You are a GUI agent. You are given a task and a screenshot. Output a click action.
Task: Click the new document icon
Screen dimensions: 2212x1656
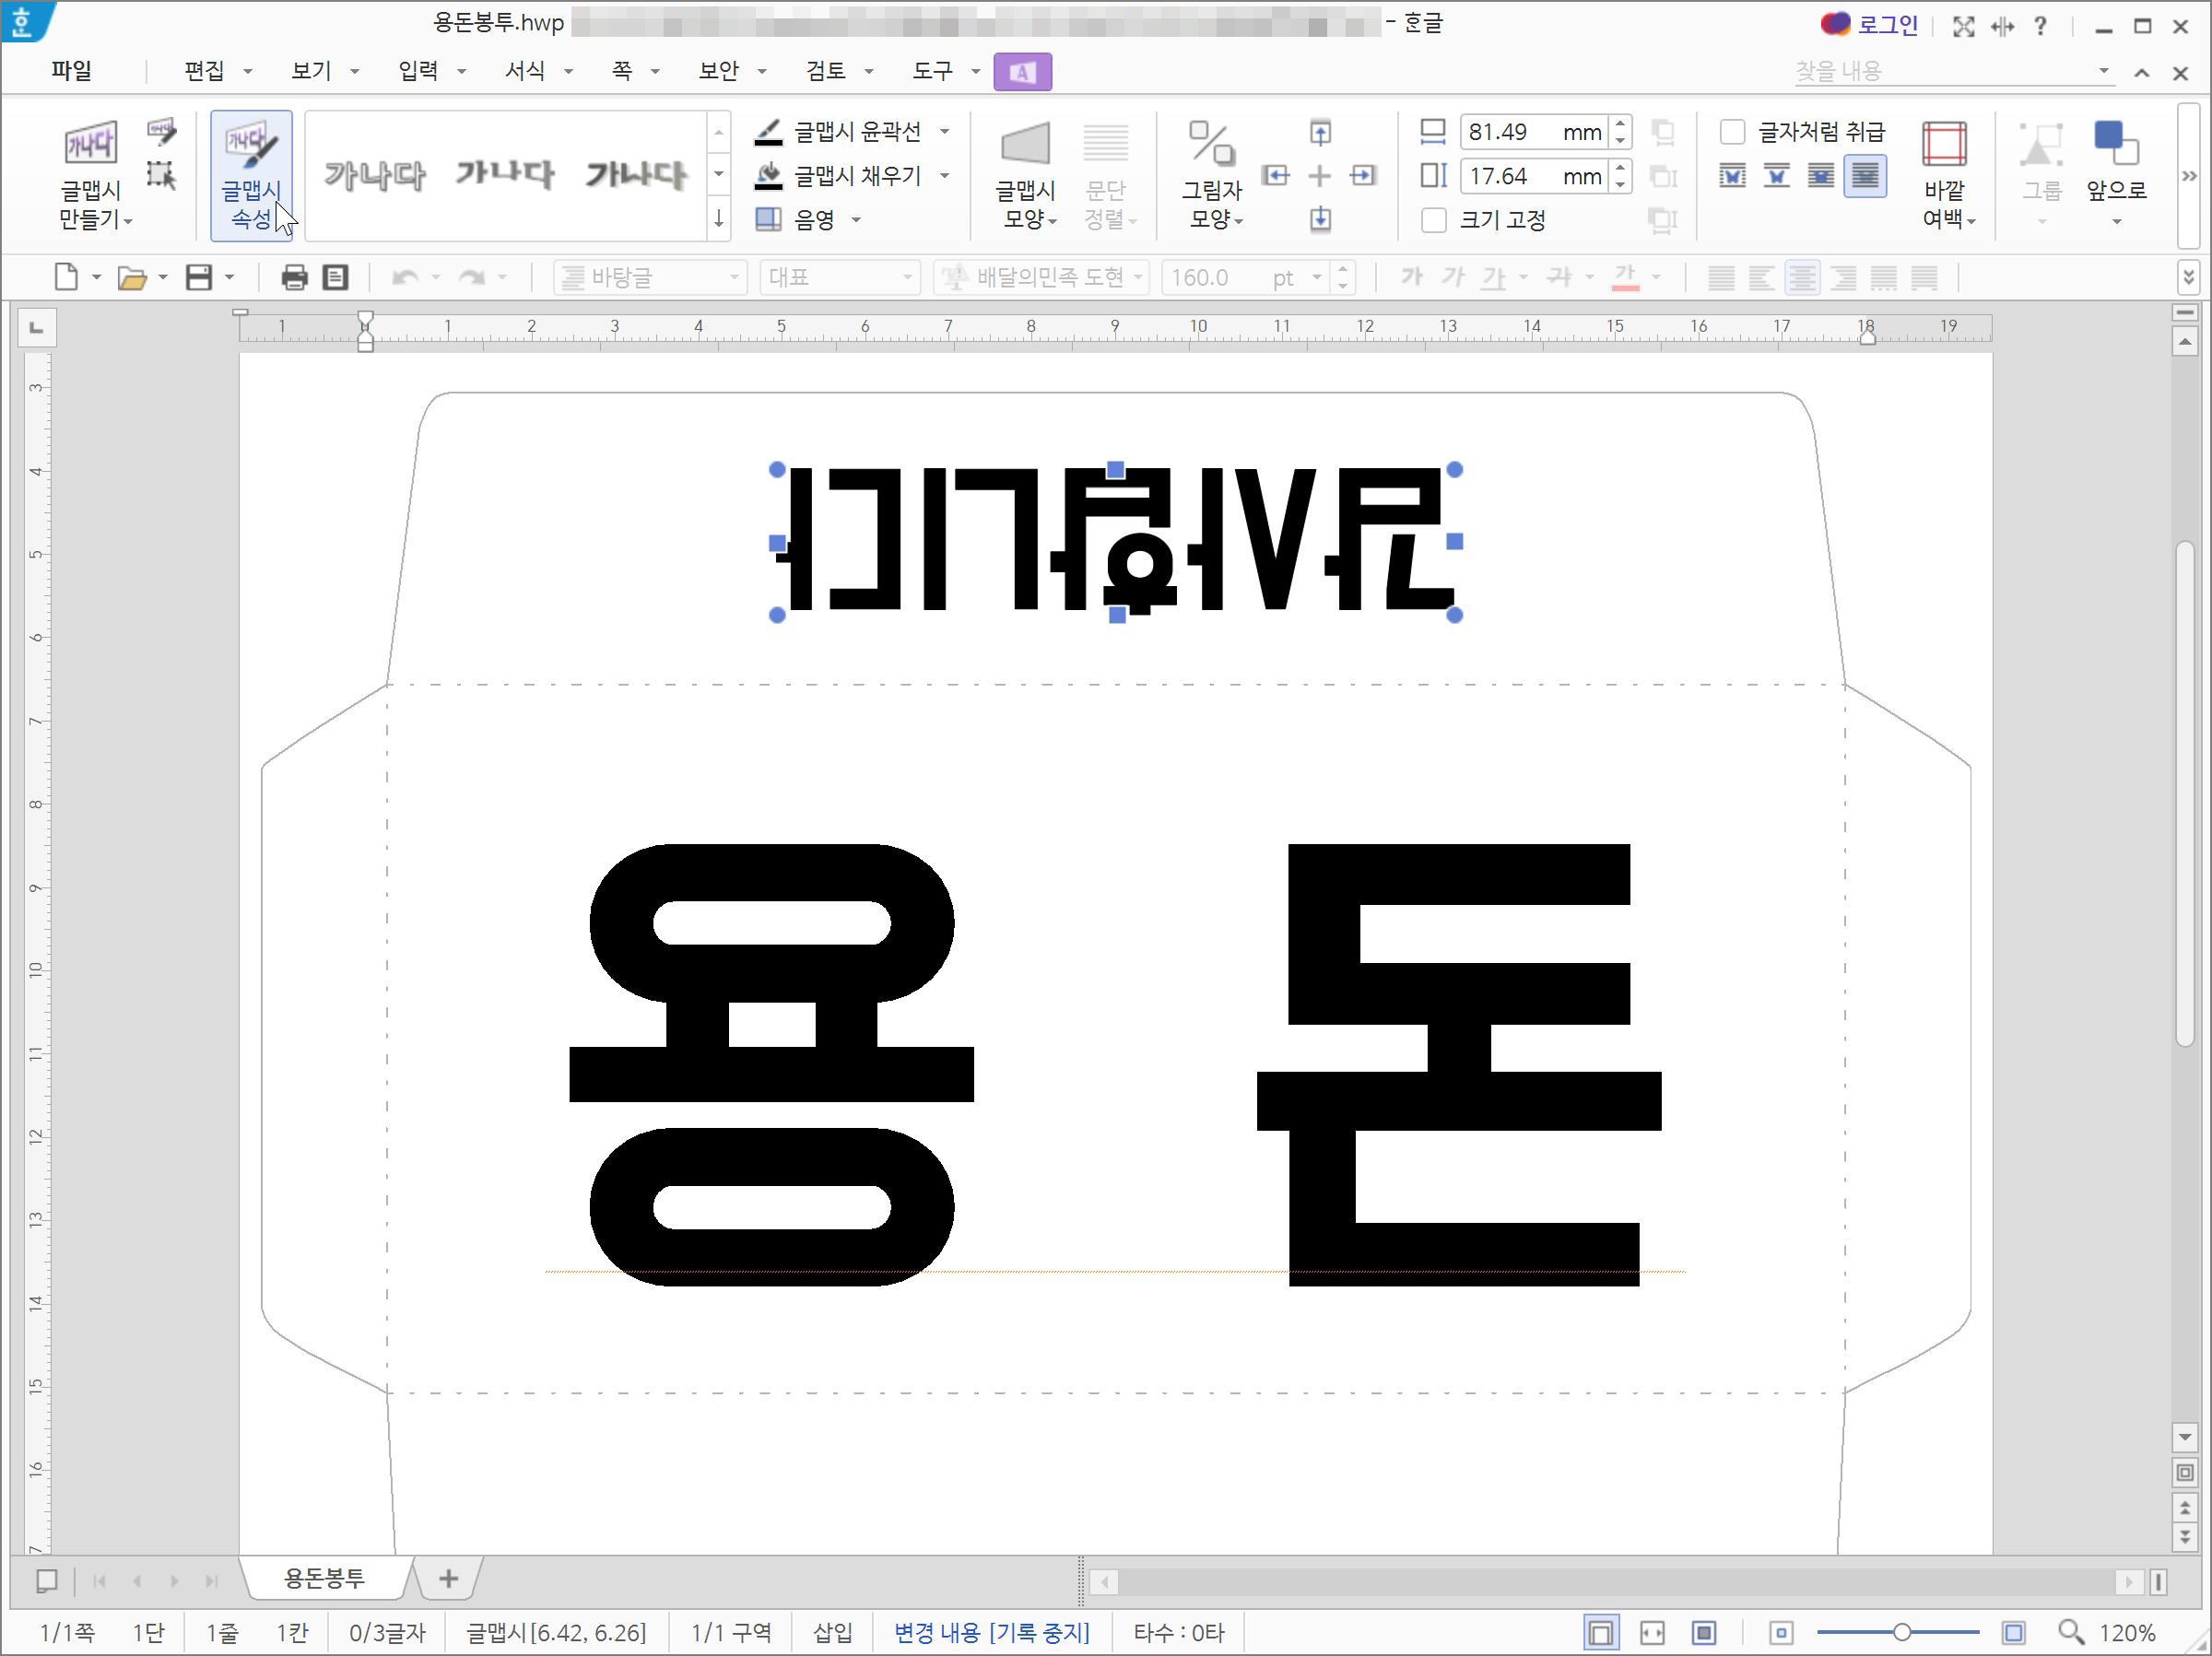[x=66, y=277]
